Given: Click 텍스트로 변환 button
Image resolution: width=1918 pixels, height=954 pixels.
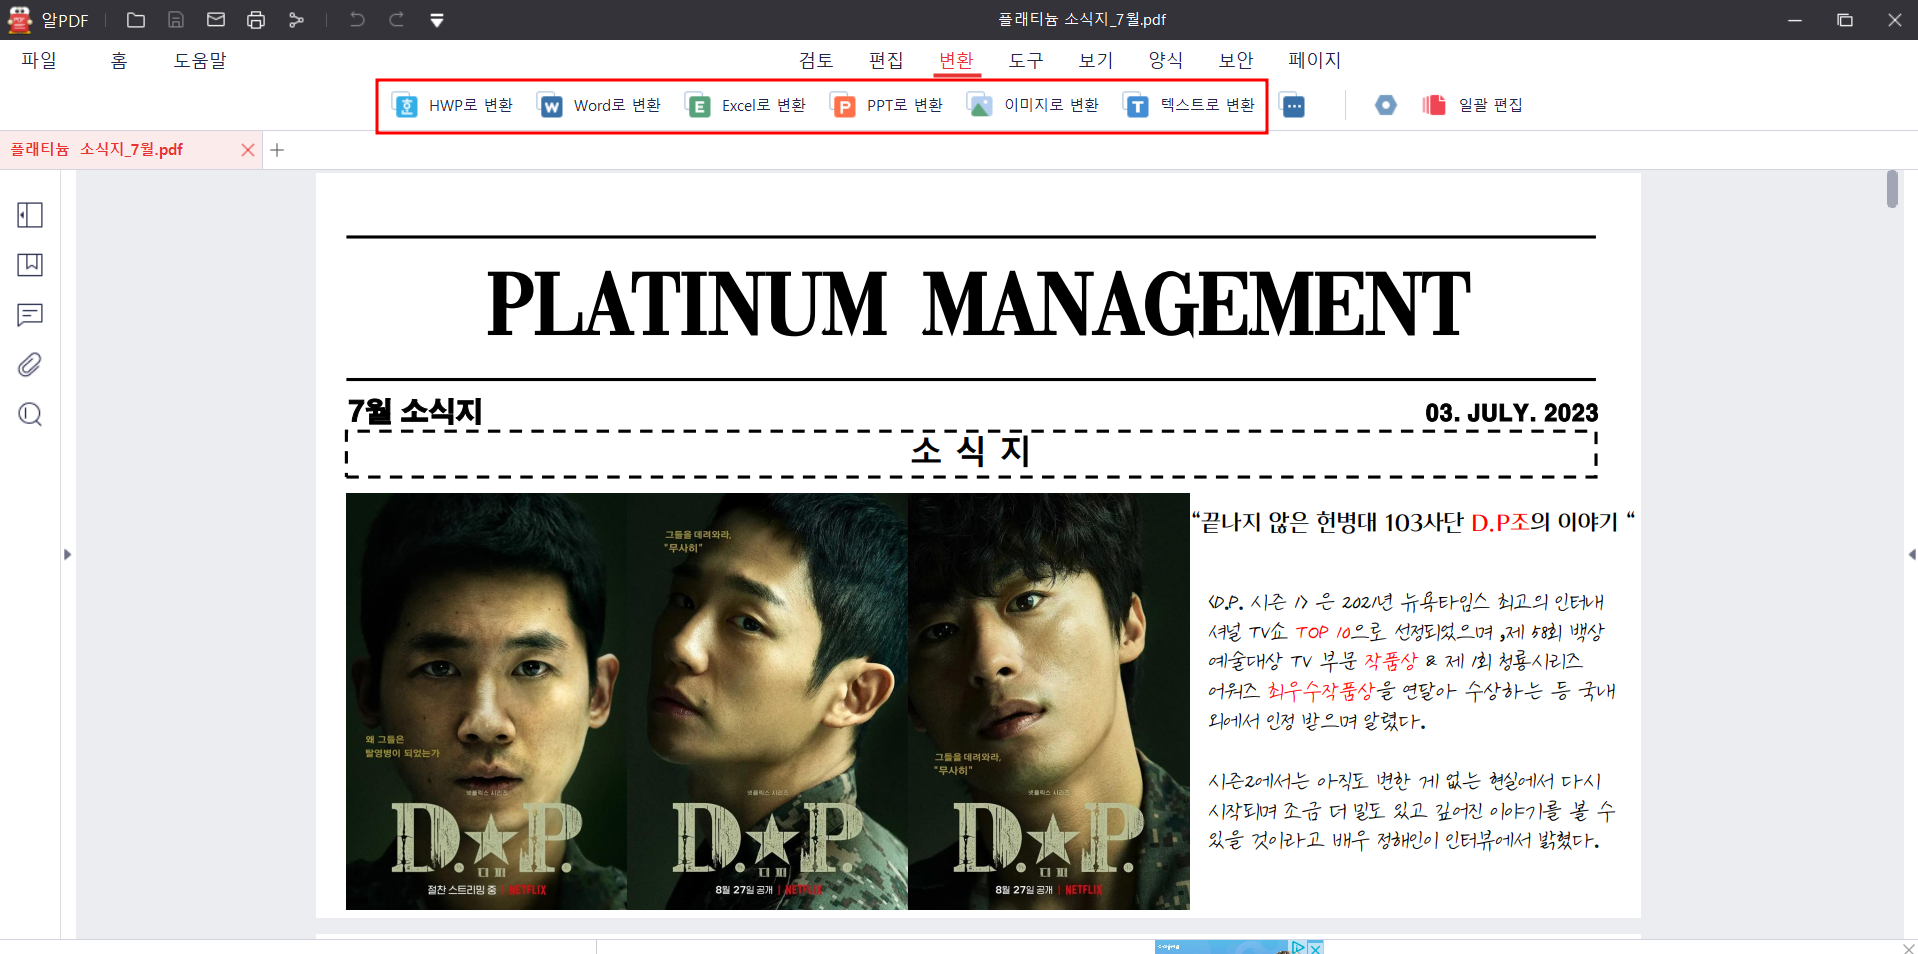Looking at the screenshot, I should point(1189,106).
